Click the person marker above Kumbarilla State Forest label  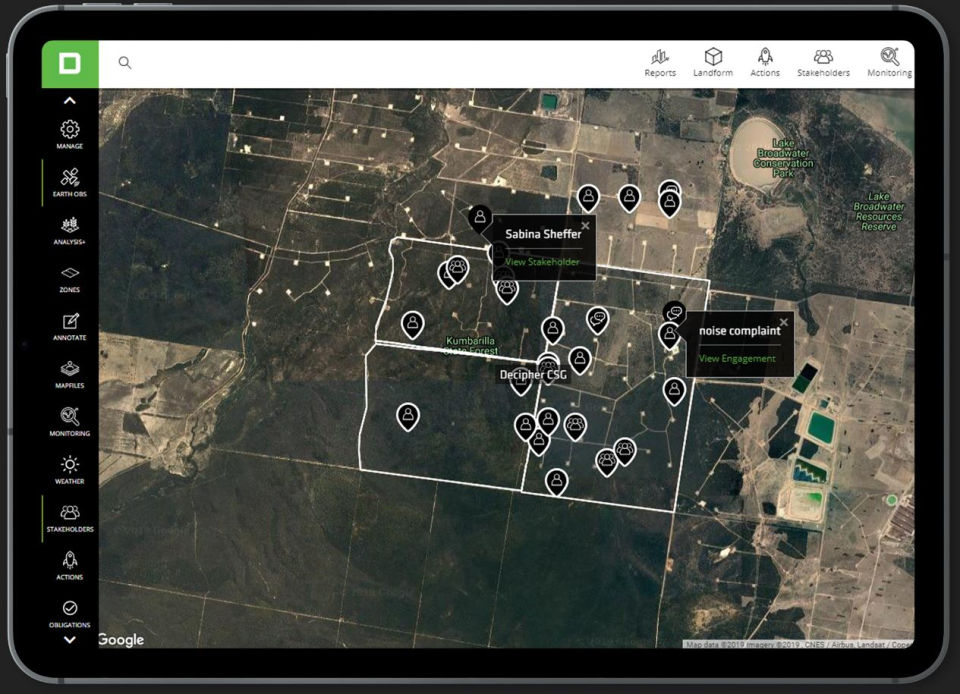[x=413, y=324]
